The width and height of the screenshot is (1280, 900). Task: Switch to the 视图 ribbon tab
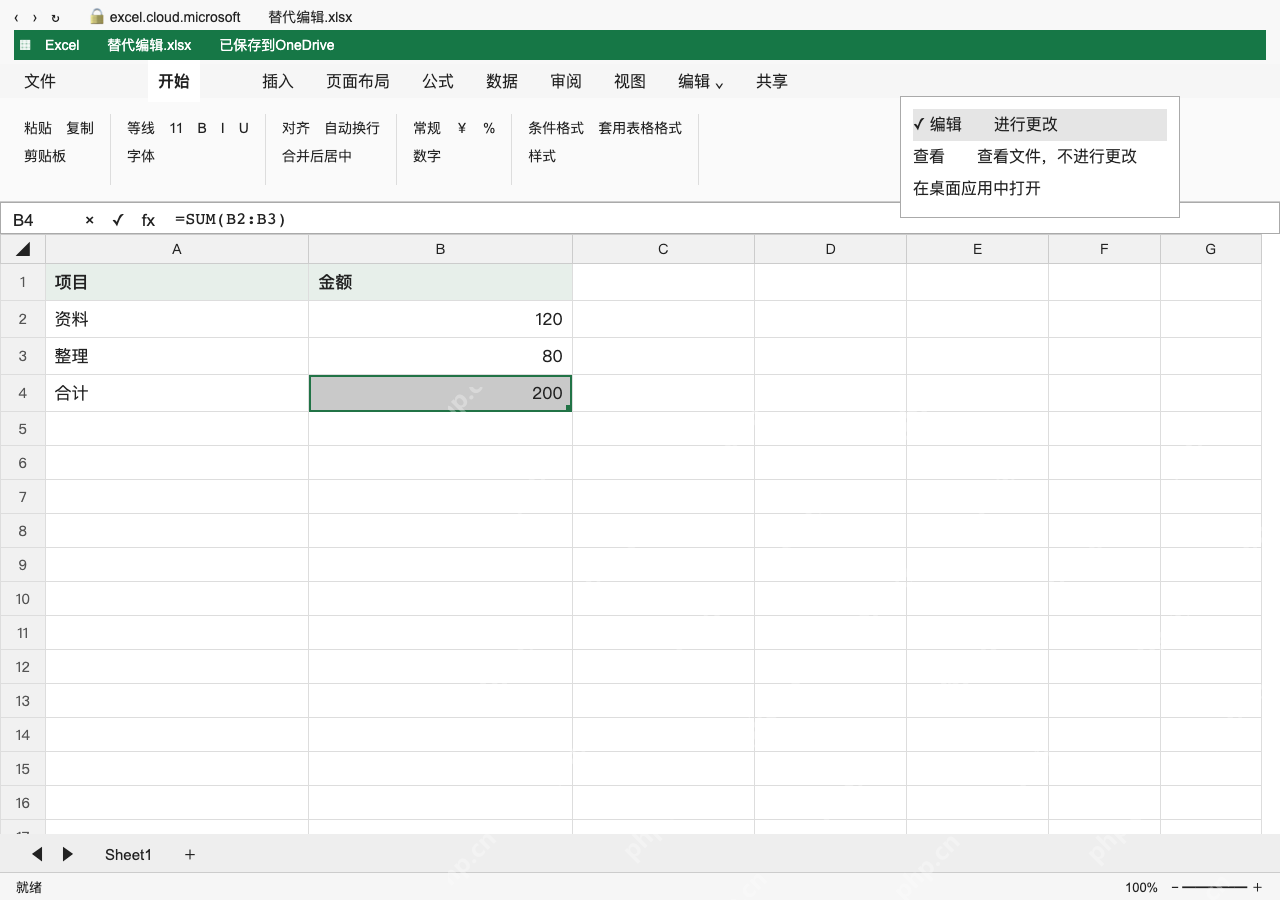(630, 82)
